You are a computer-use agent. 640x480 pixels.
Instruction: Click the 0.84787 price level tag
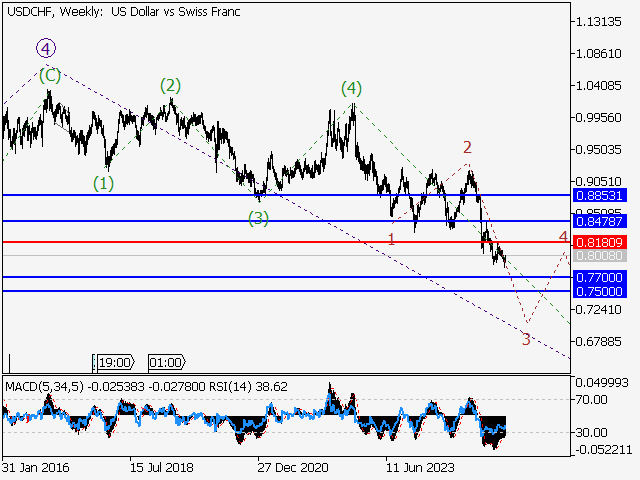(599, 221)
